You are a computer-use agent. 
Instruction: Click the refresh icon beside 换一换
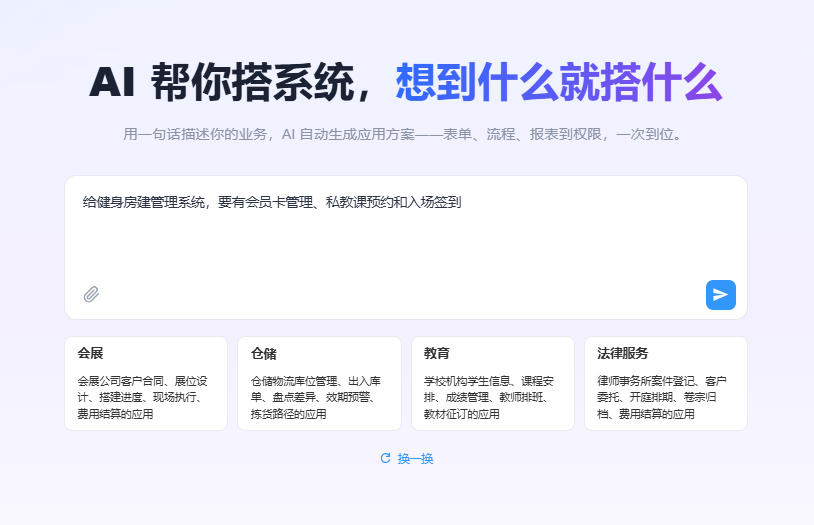[385, 458]
